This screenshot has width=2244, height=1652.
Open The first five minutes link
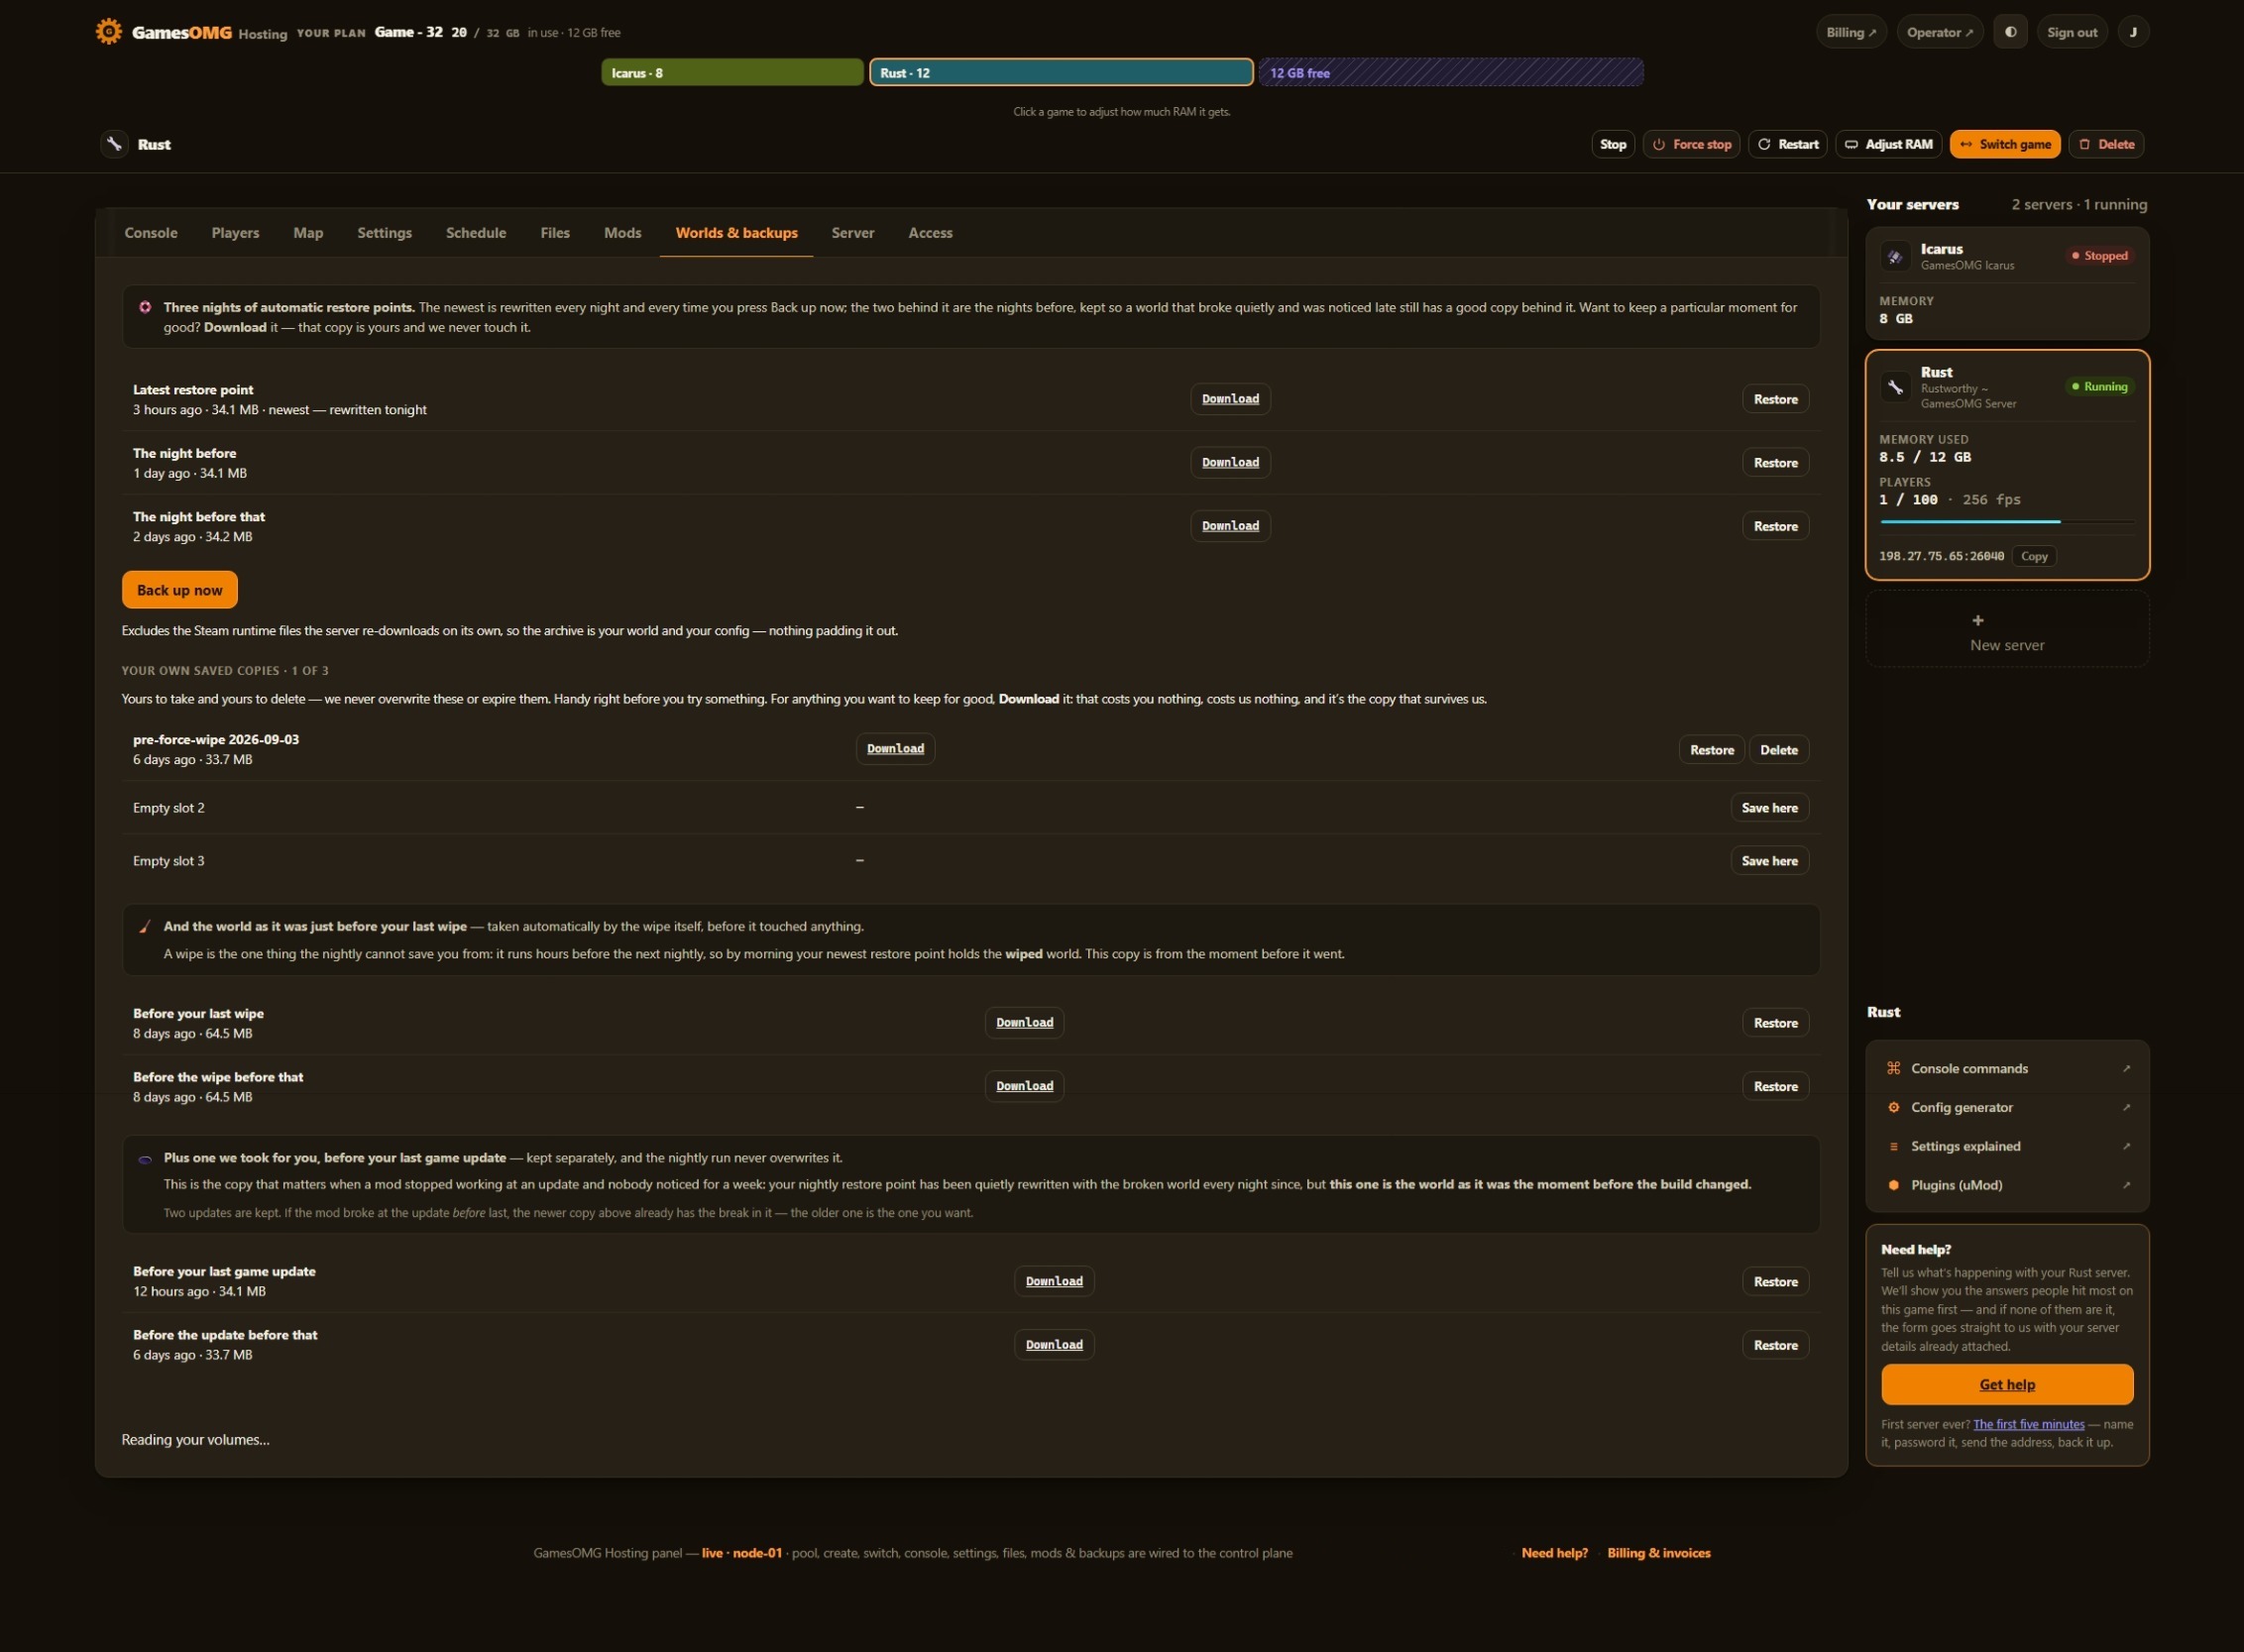[2028, 1424]
